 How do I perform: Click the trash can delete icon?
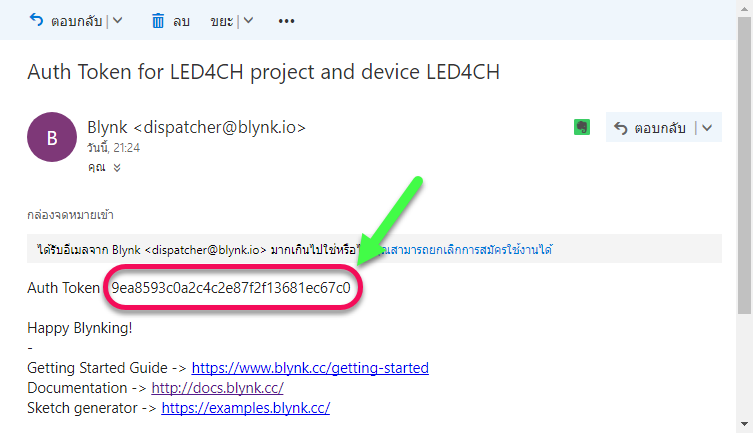click(158, 21)
